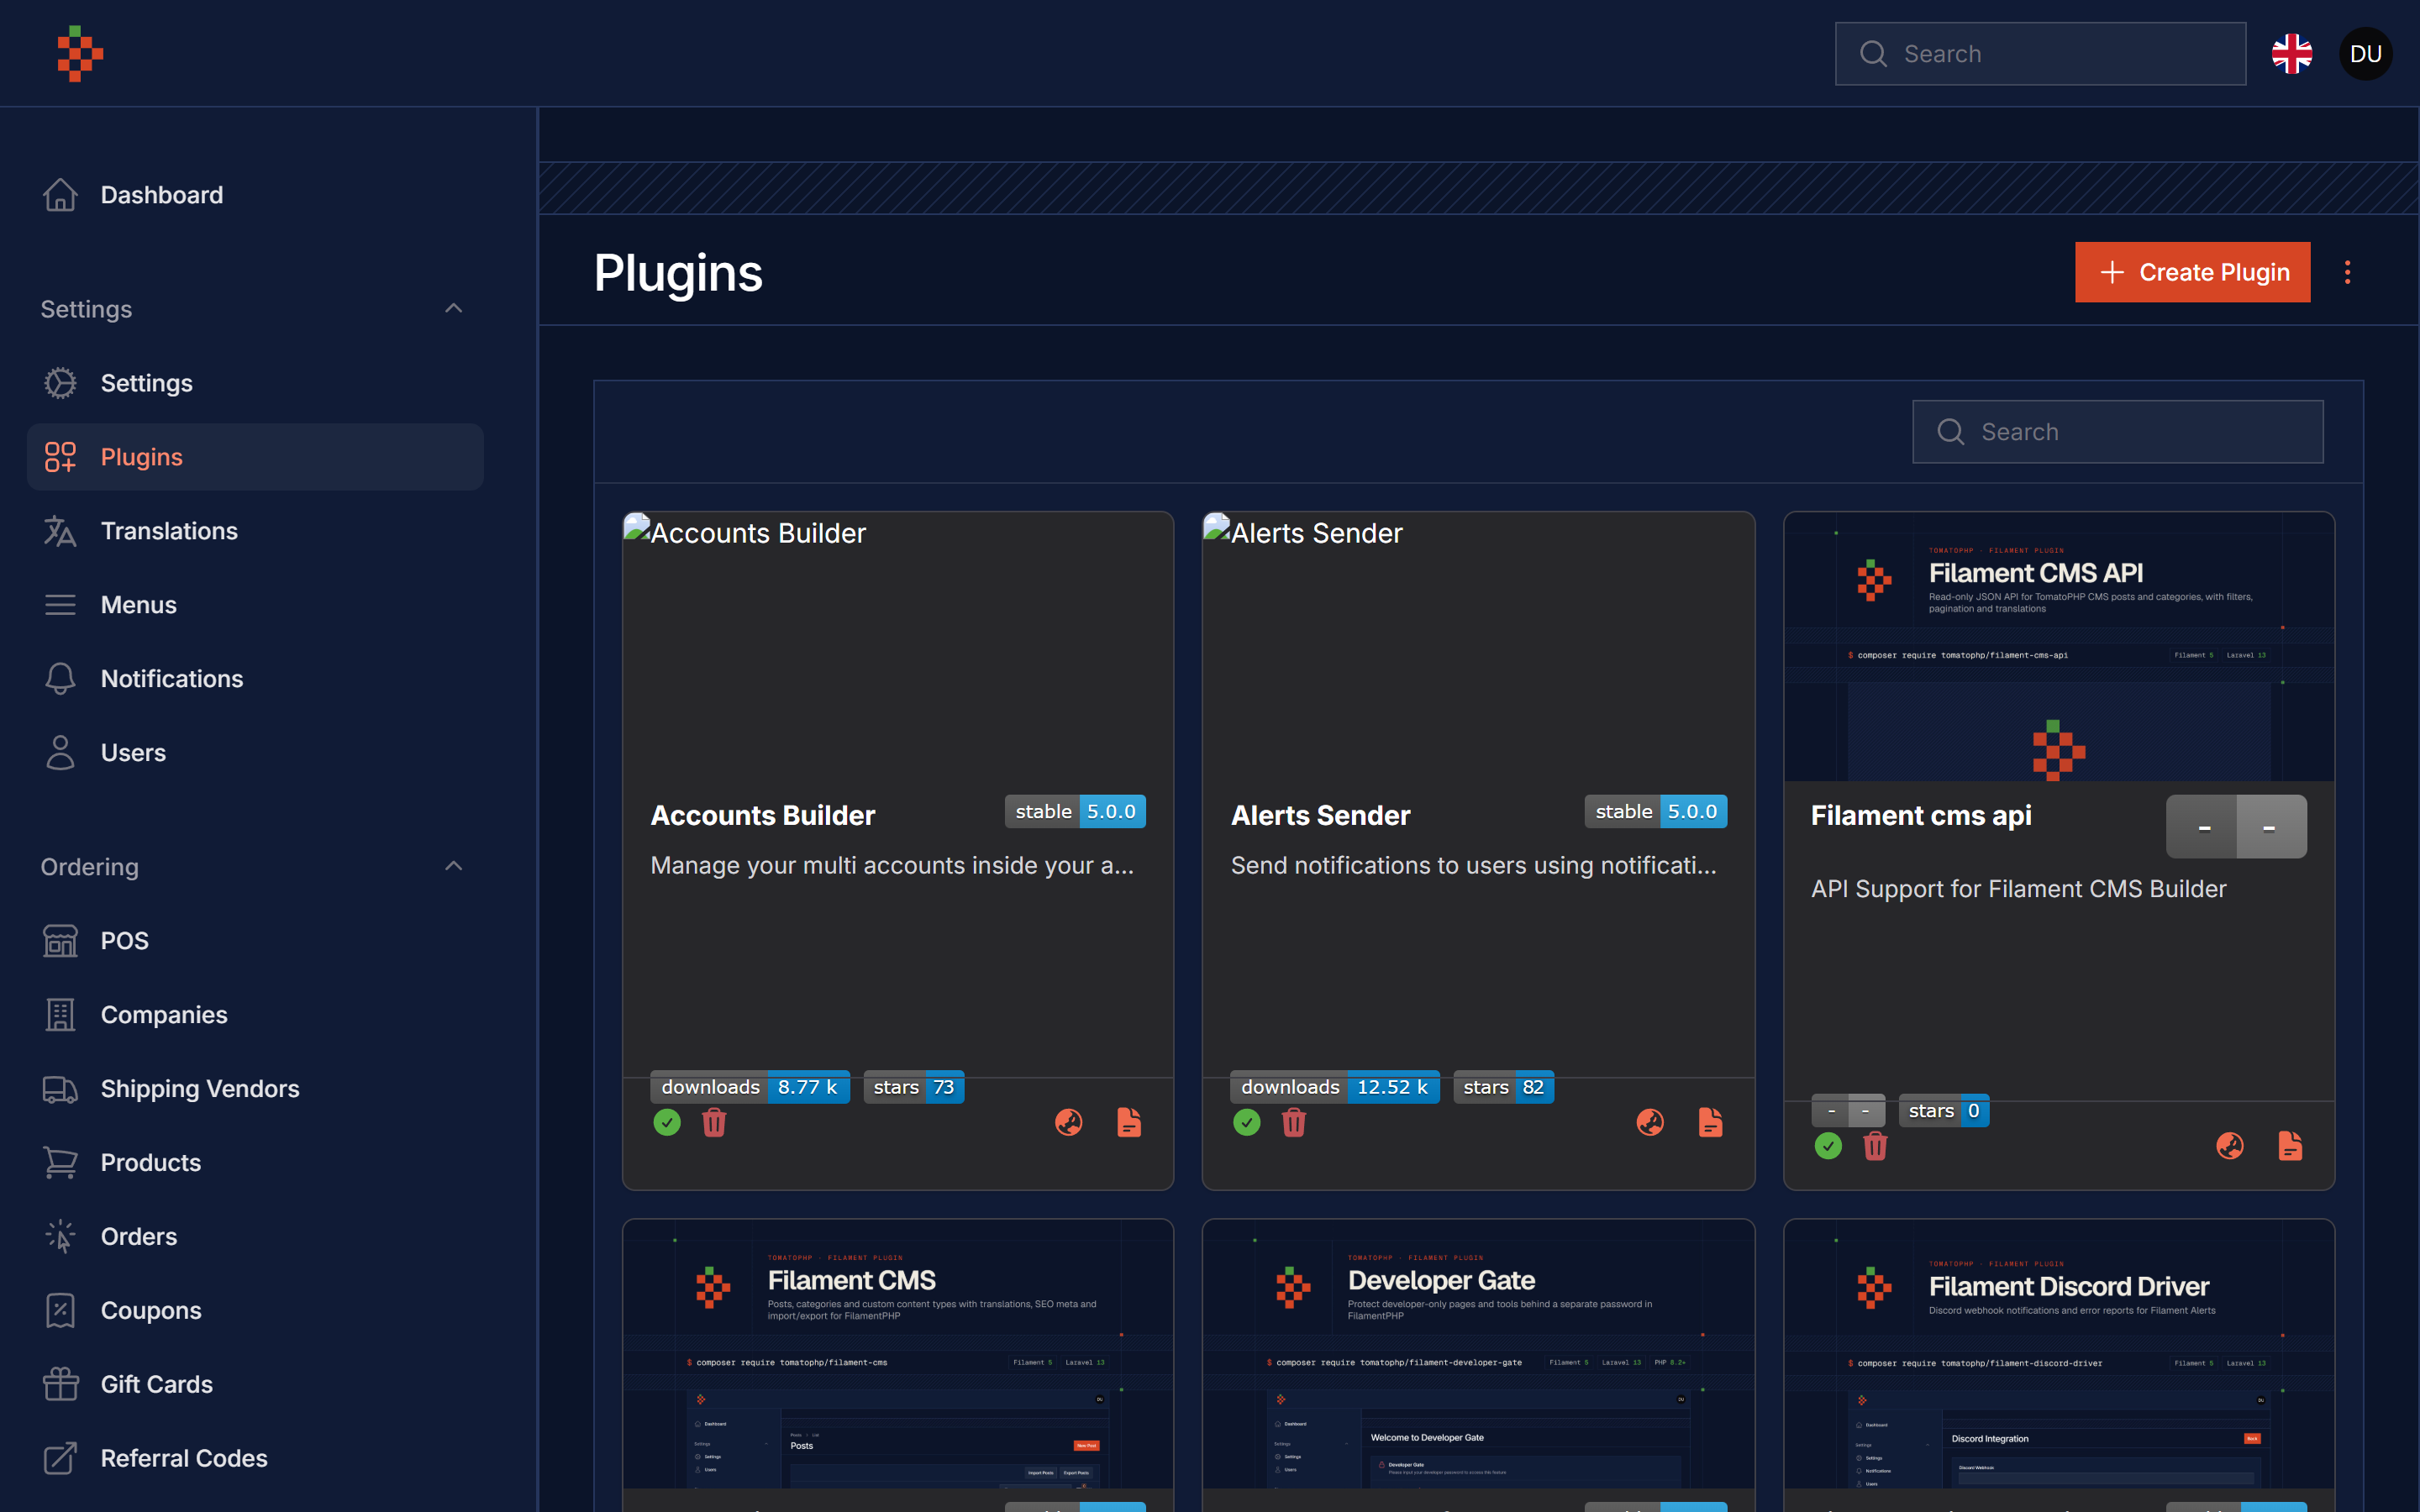Click the Alerts Sender card title

[x=1321, y=816]
